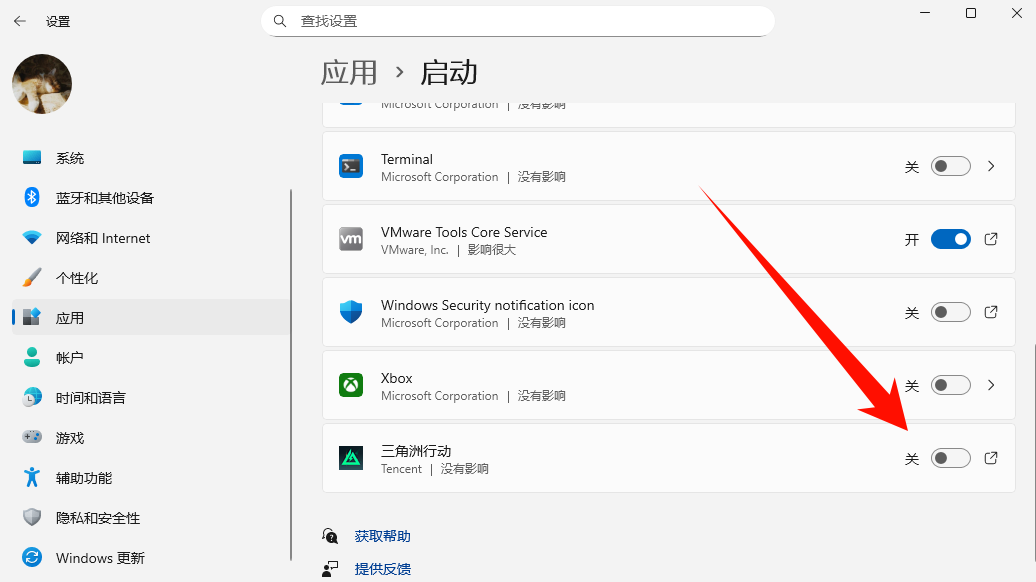Click the Xbox app icon
Screen dimensions: 1036x582
tap(350, 385)
